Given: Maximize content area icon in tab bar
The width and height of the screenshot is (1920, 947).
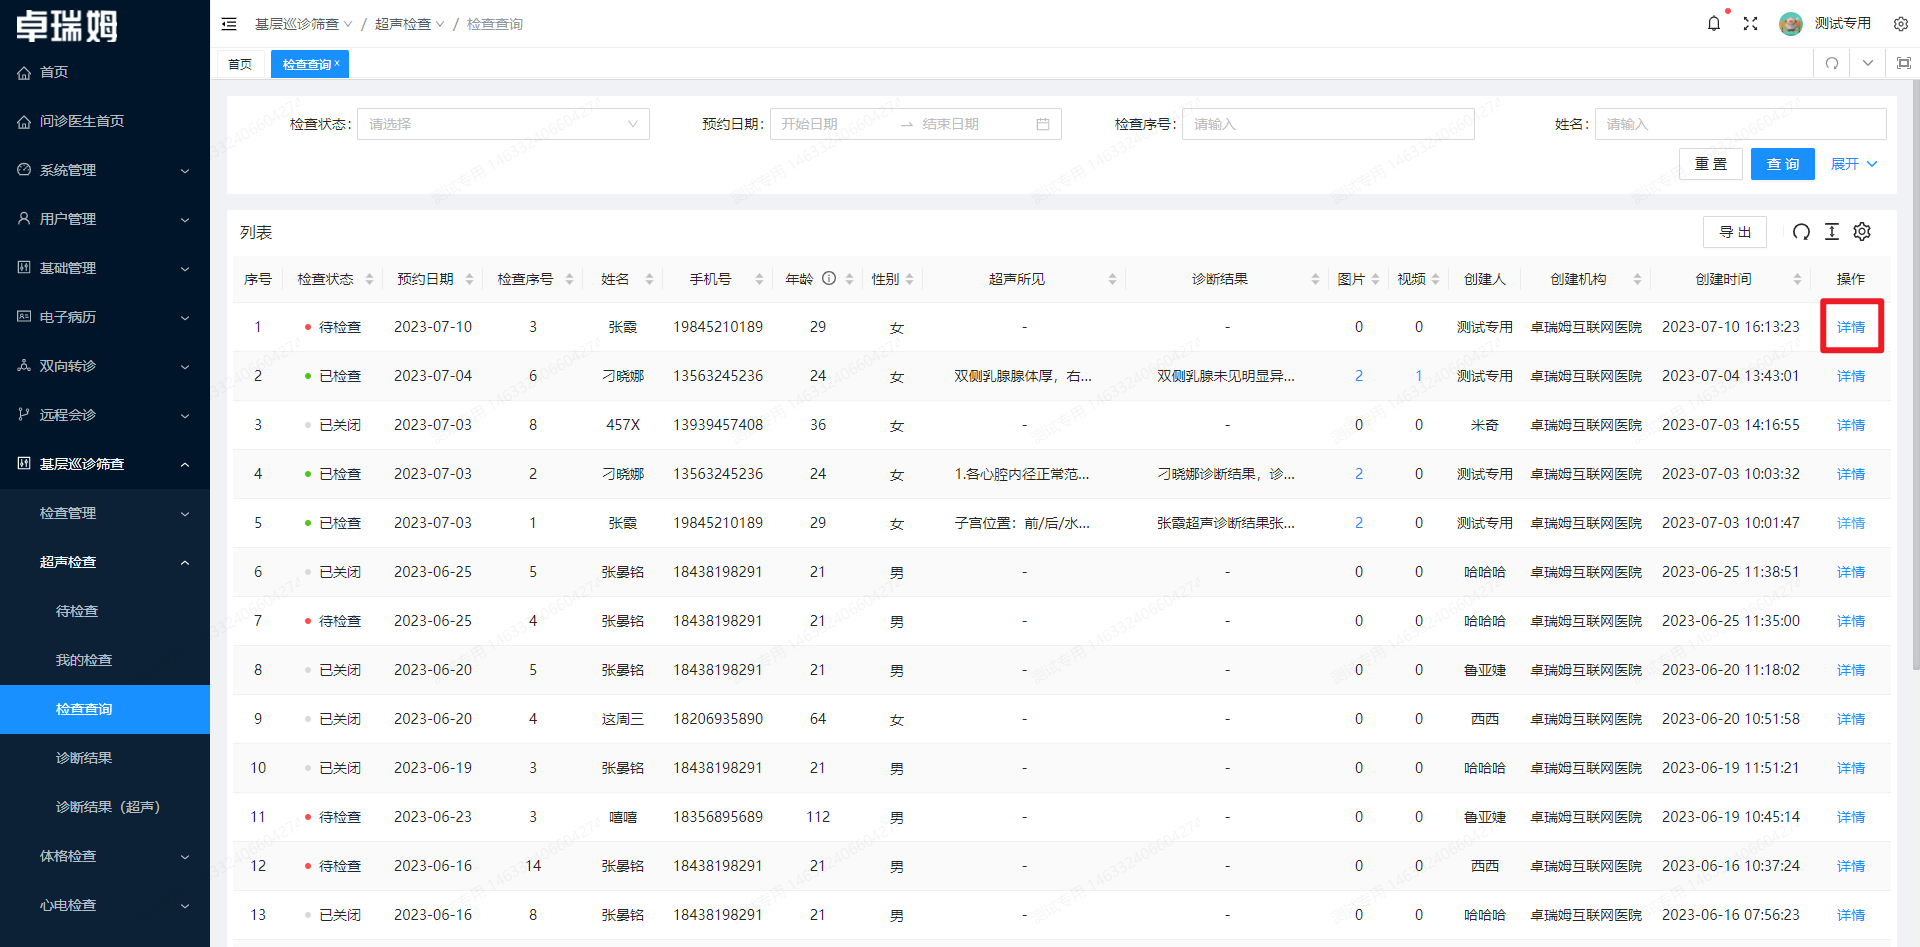Looking at the screenshot, I should (x=1904, y=63).
